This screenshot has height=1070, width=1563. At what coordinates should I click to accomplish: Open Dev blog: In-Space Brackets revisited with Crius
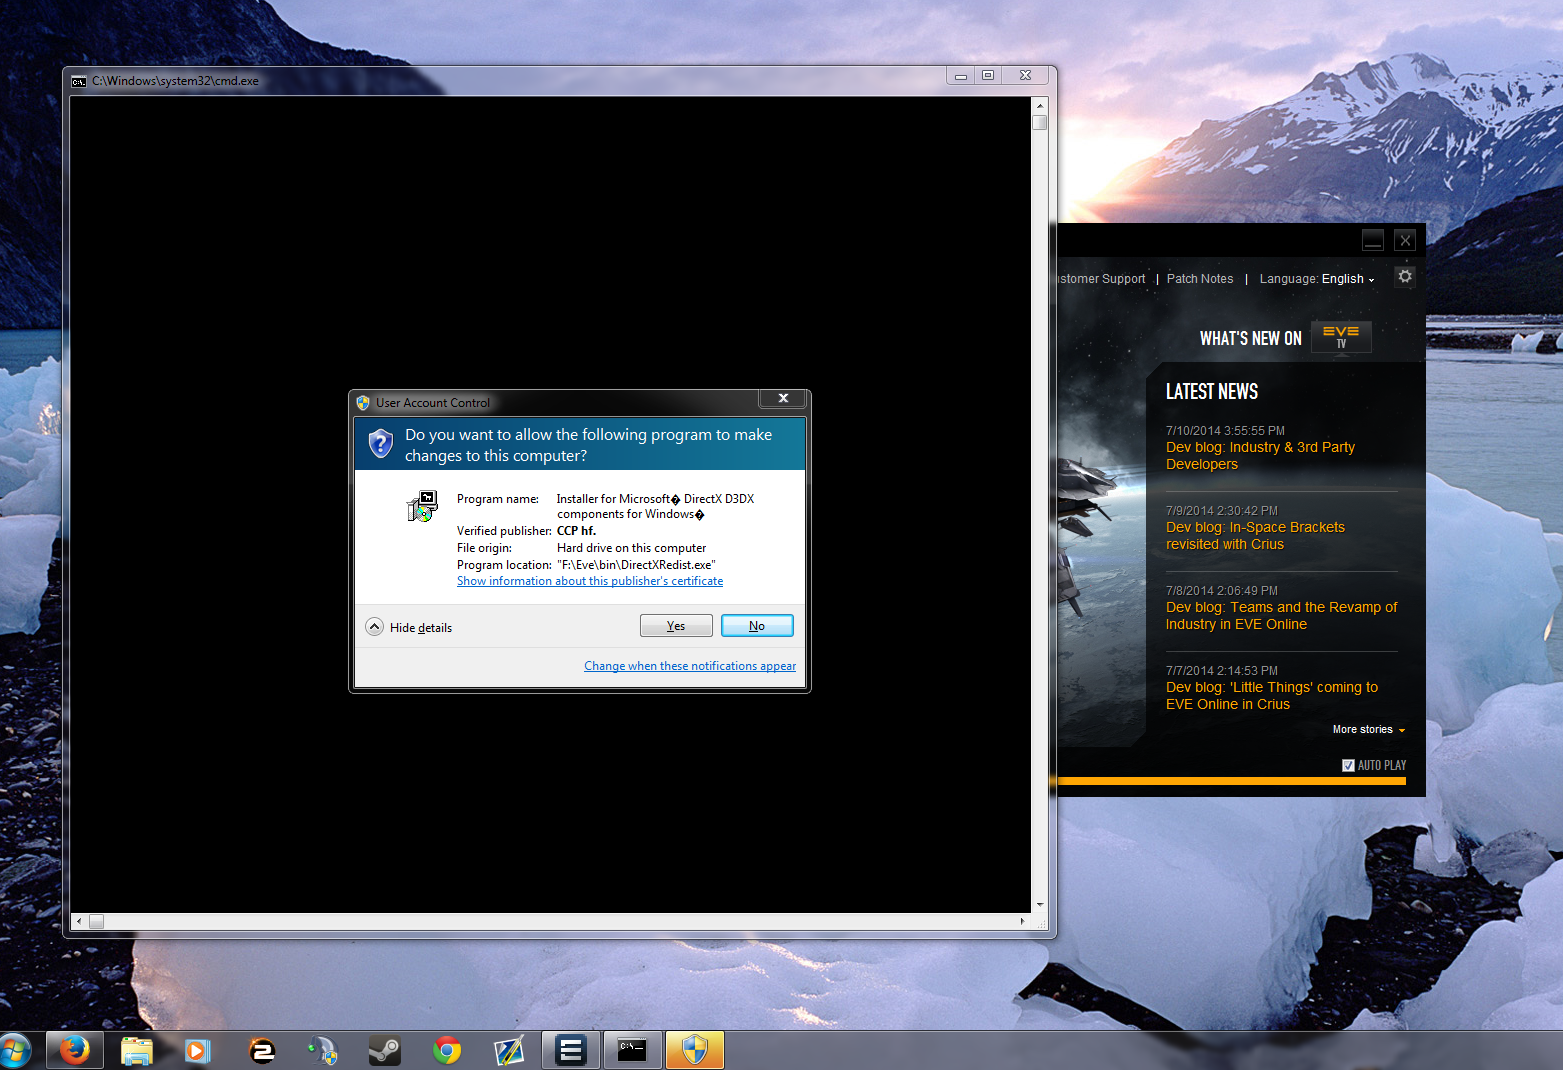point(1255,536)
